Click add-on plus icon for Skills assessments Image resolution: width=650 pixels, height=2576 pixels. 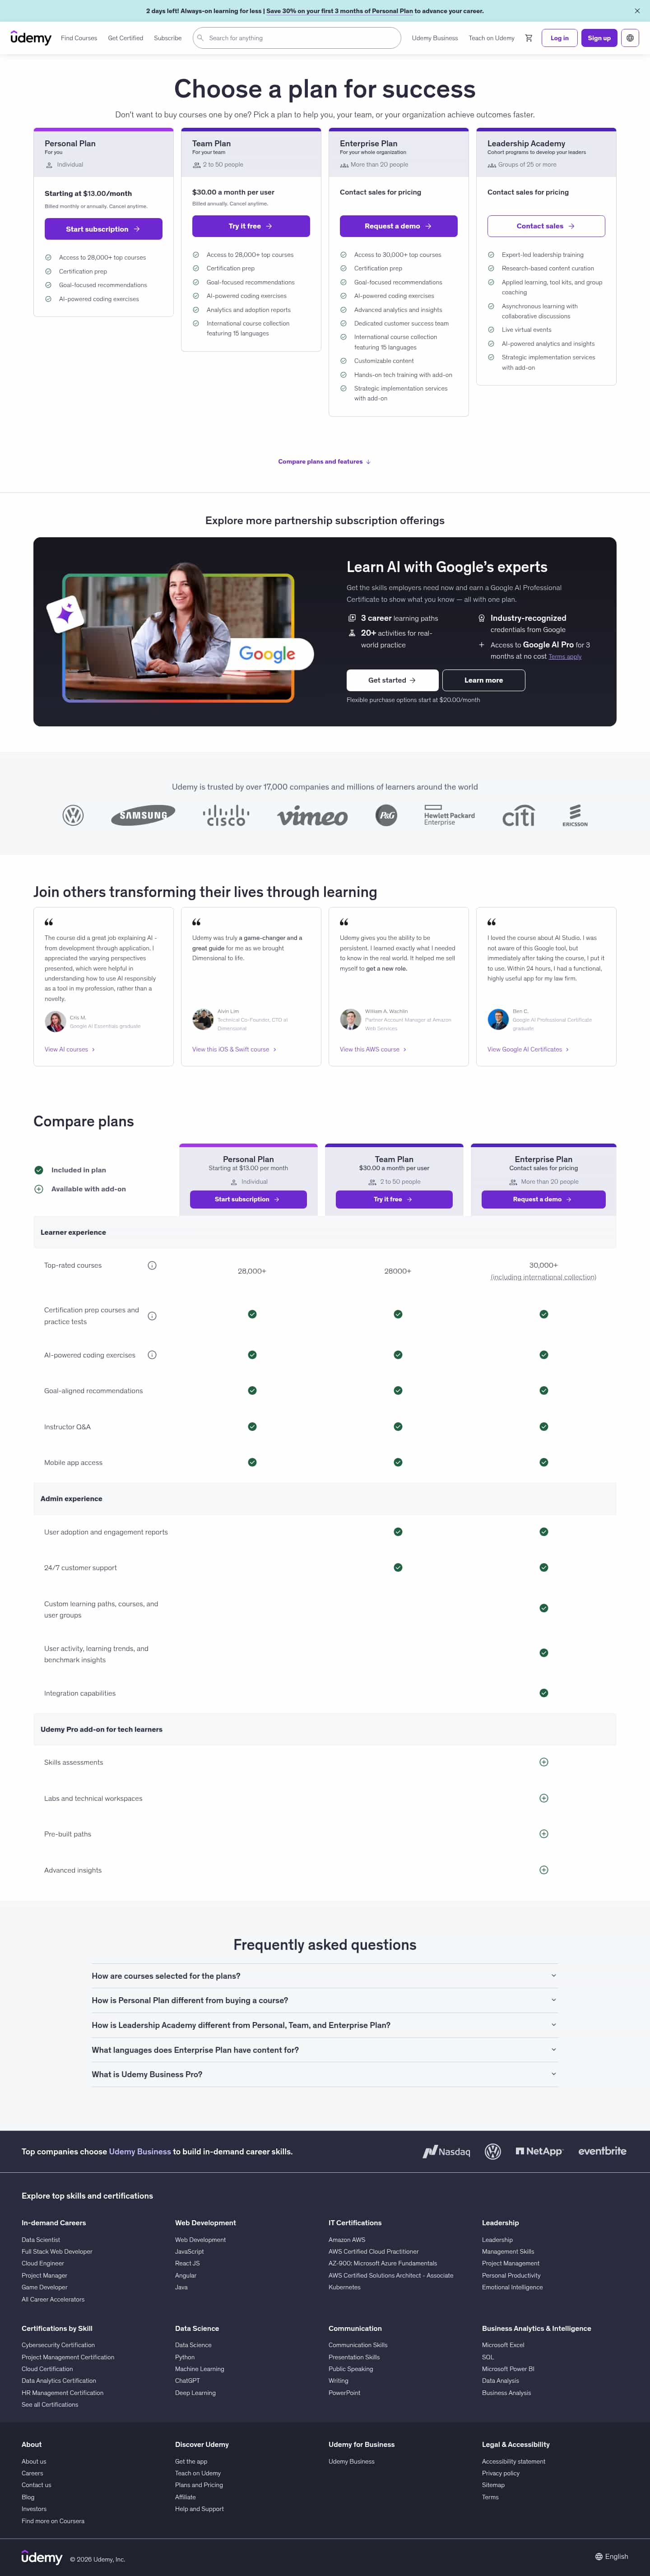pyautogui.click(x=543, y=1762)
